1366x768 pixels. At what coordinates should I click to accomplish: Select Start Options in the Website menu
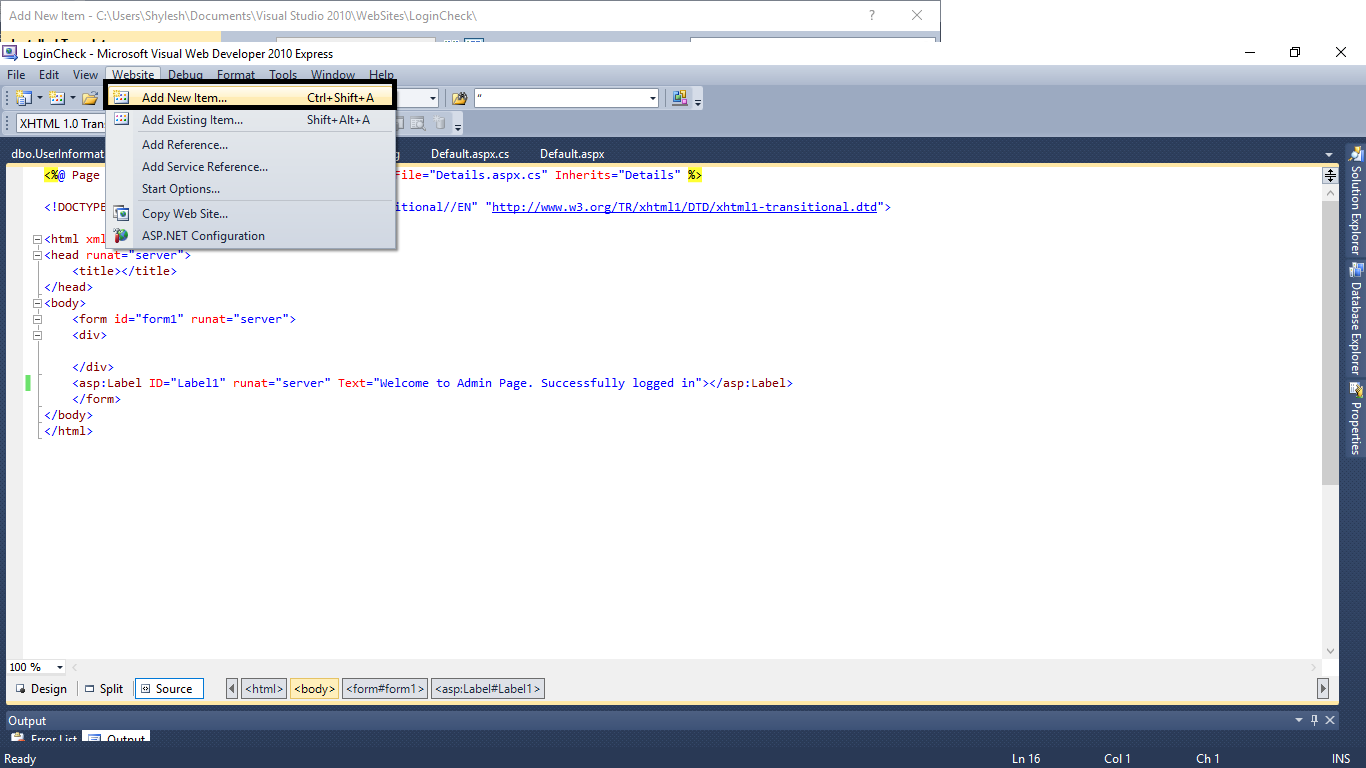(x=180, y=189)
